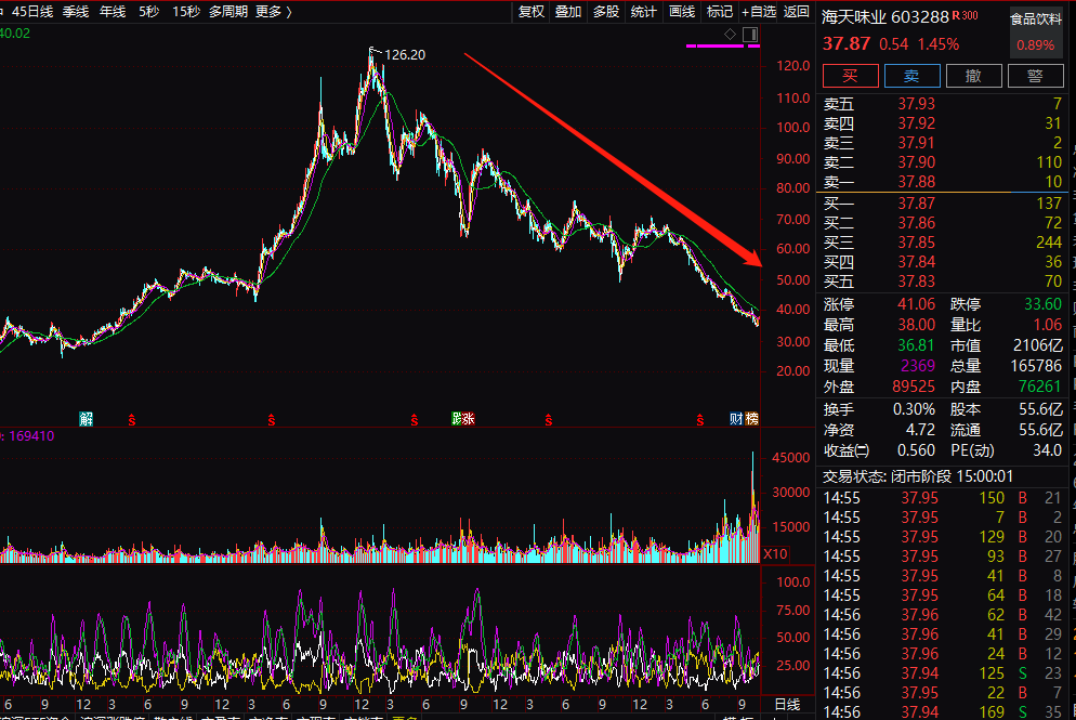Select the trade tick with volume 150

tap(942, 498)
